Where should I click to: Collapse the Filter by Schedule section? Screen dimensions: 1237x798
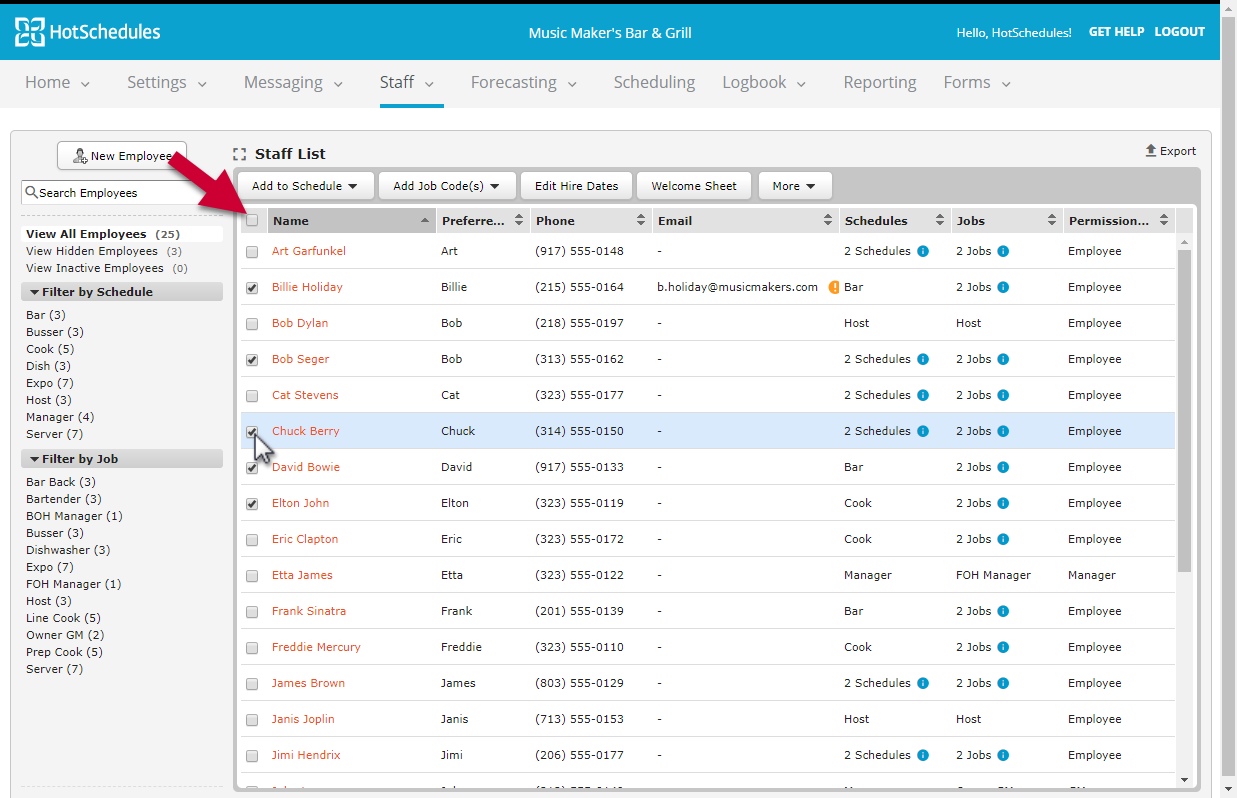[x=122, y=292]
